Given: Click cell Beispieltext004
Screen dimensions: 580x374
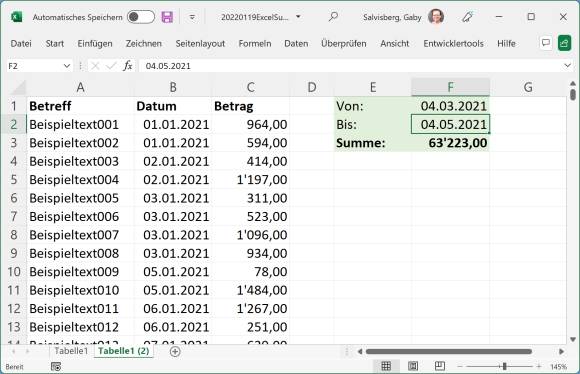Looking at the screenshot, I should click(80, 180).
